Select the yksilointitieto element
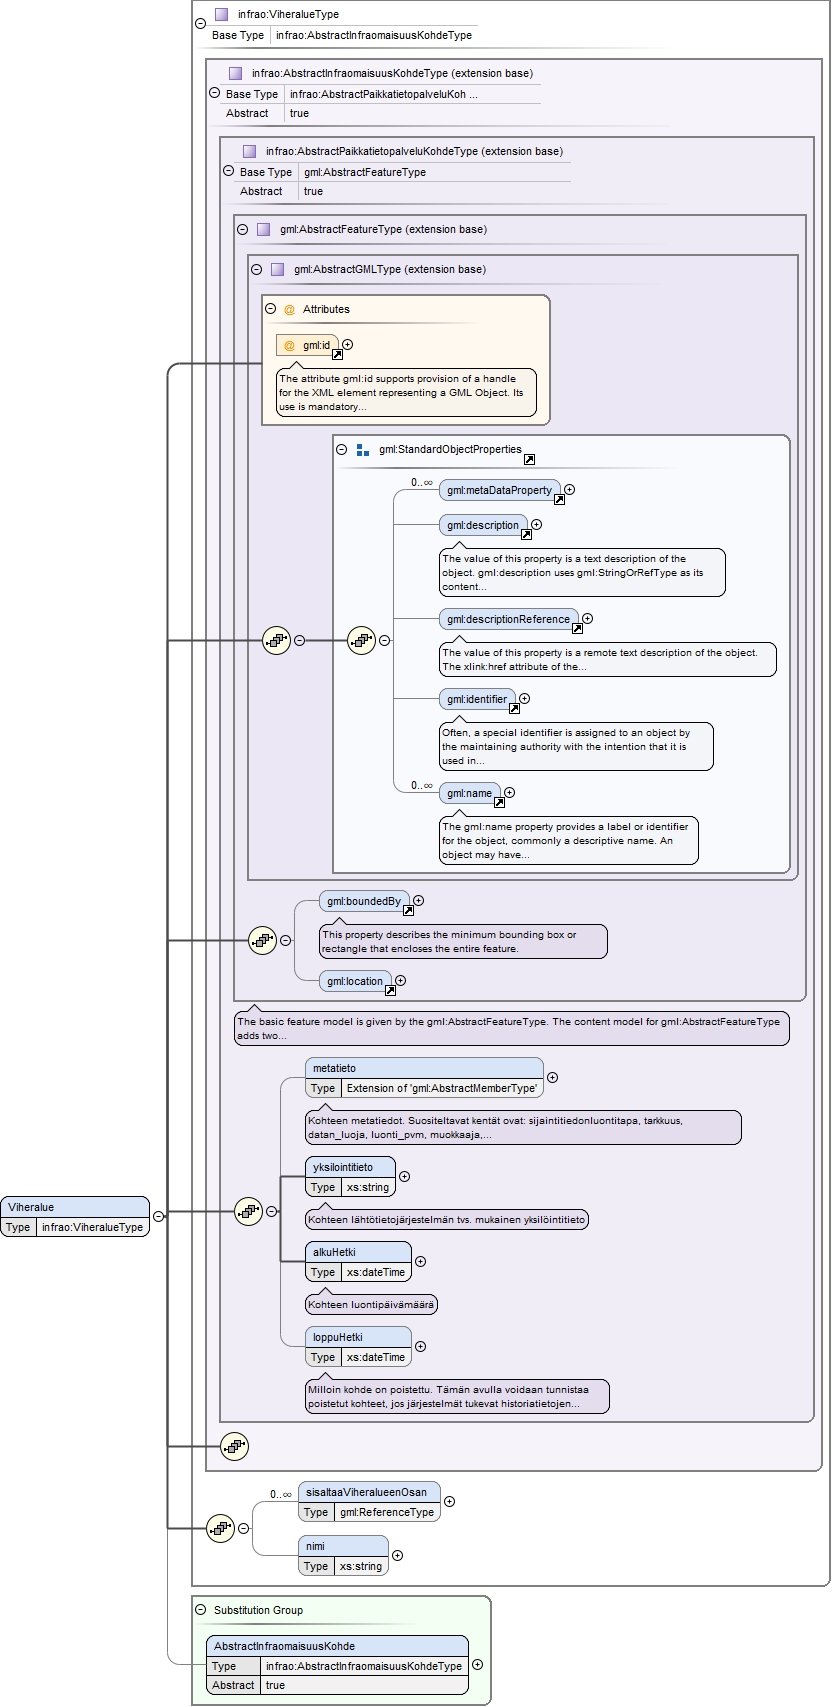Screen dimensions: 832x1707 pyautogui.click(x=350, y=1177)
